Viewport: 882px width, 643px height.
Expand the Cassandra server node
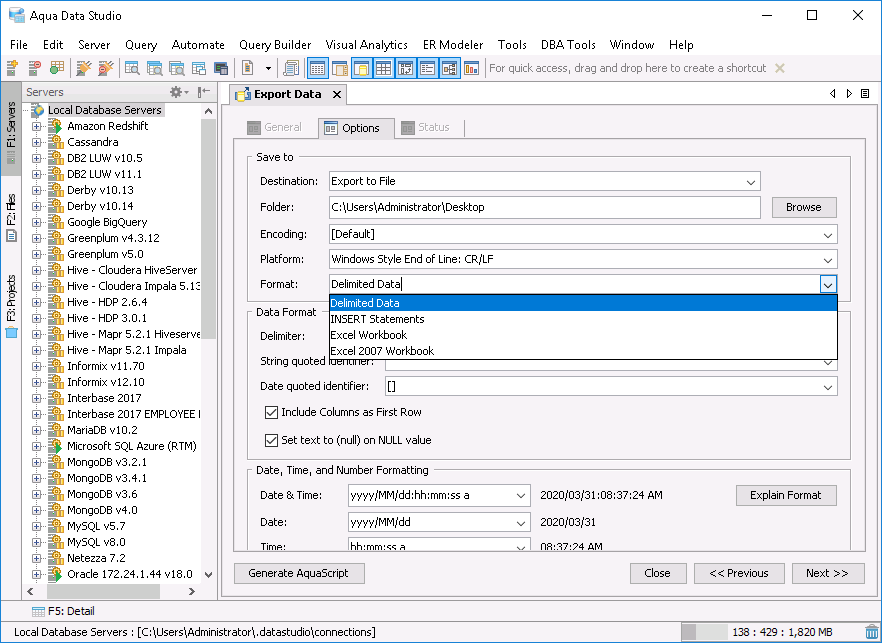pos(37,142)
